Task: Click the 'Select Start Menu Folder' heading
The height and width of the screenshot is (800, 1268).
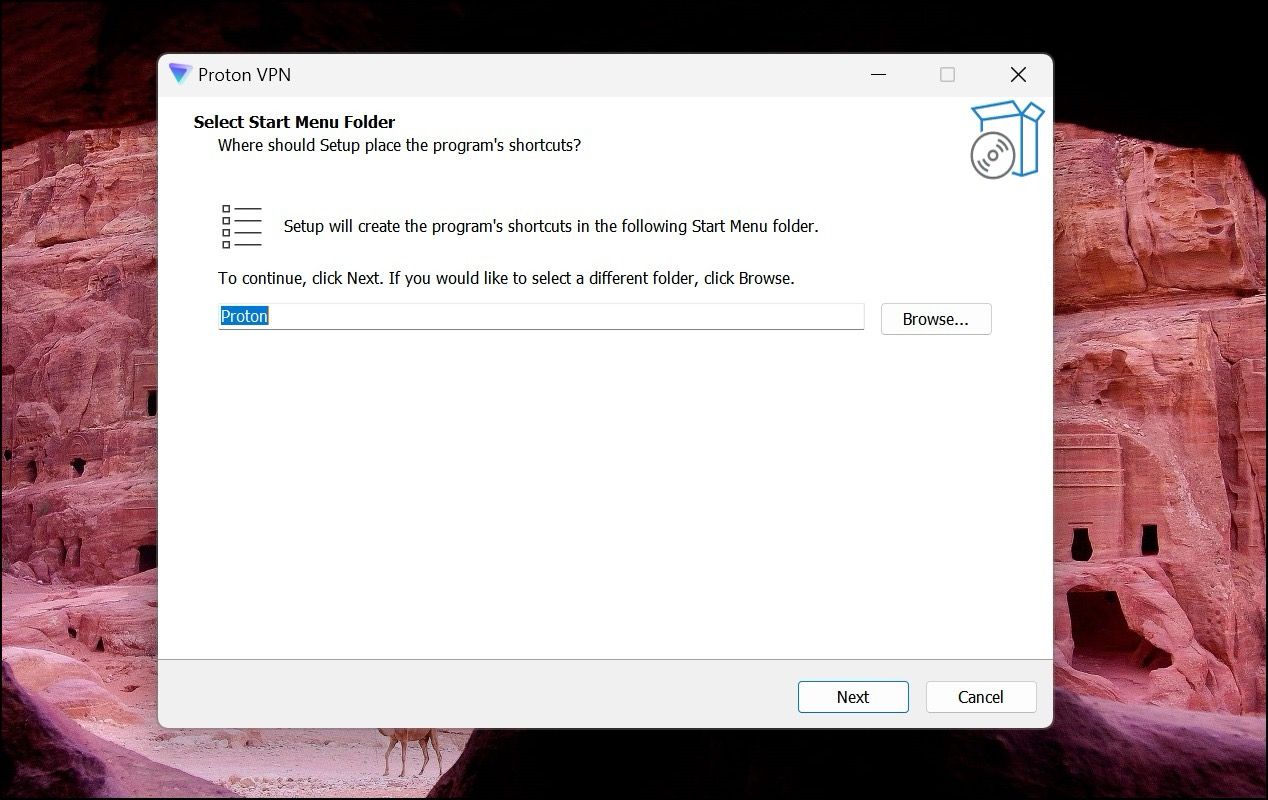Action: (x=294, y=121)
